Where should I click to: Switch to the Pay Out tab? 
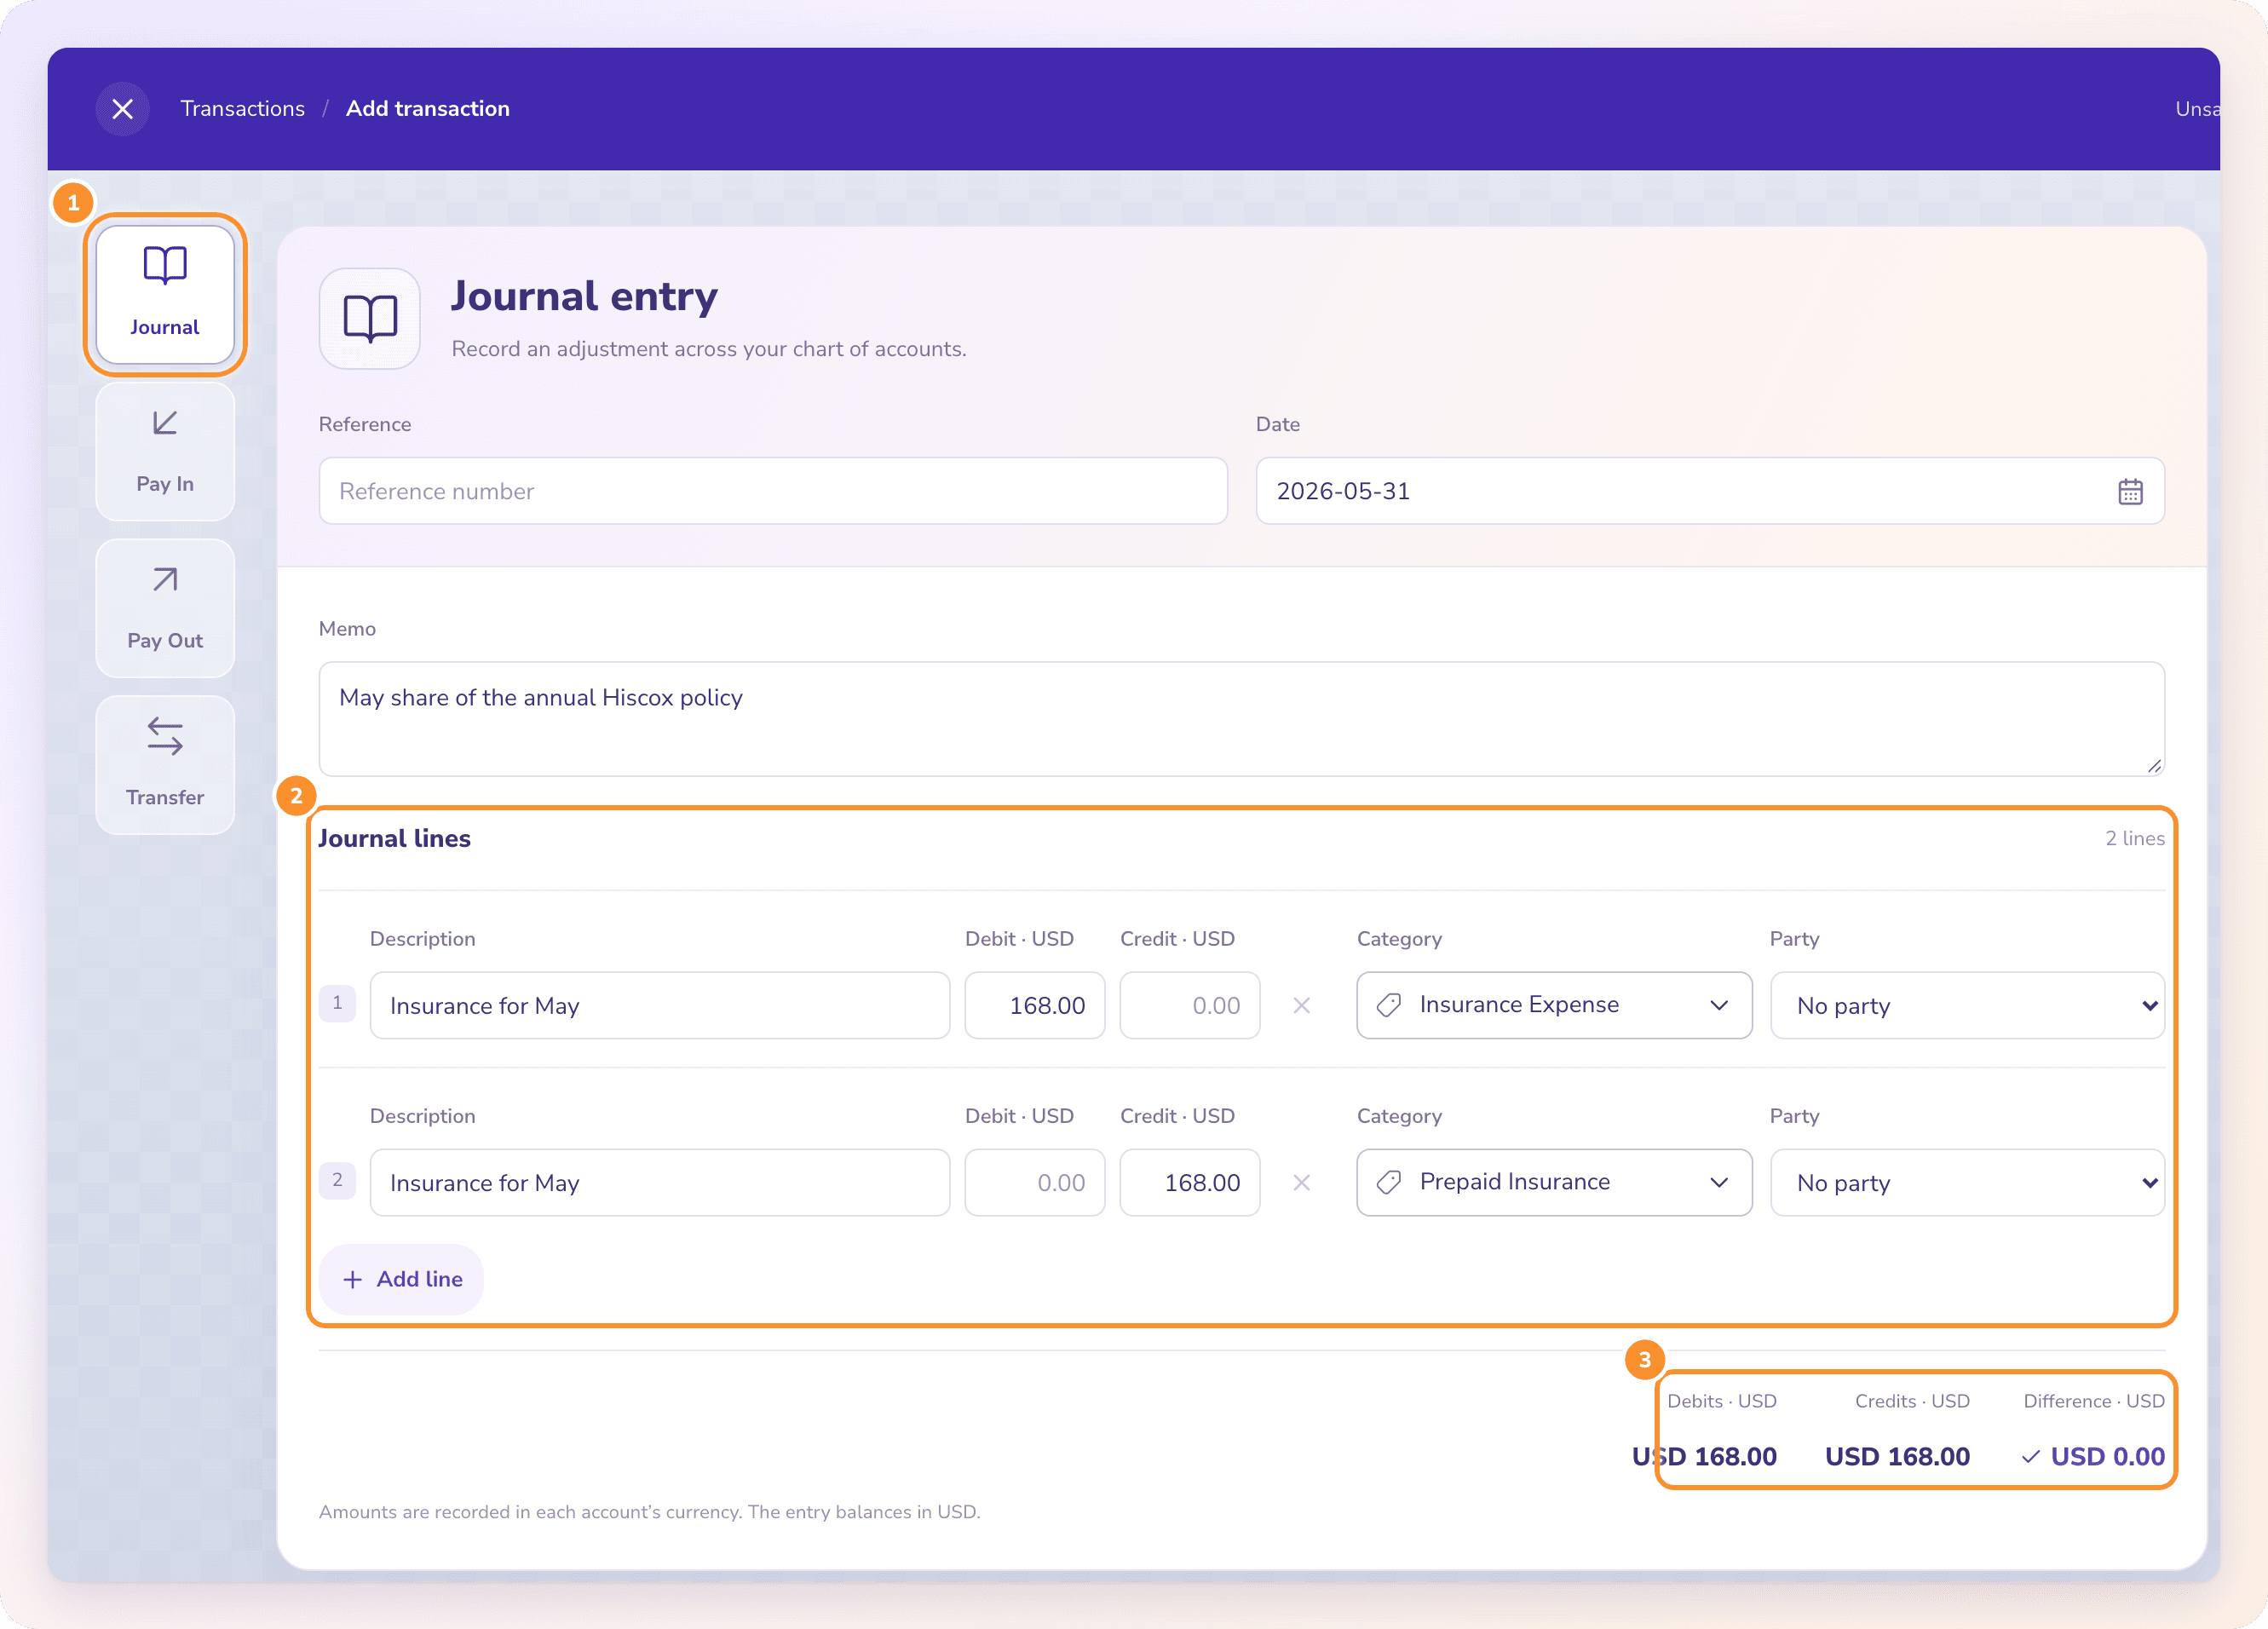pyautogui.click(x=165, y=608)
